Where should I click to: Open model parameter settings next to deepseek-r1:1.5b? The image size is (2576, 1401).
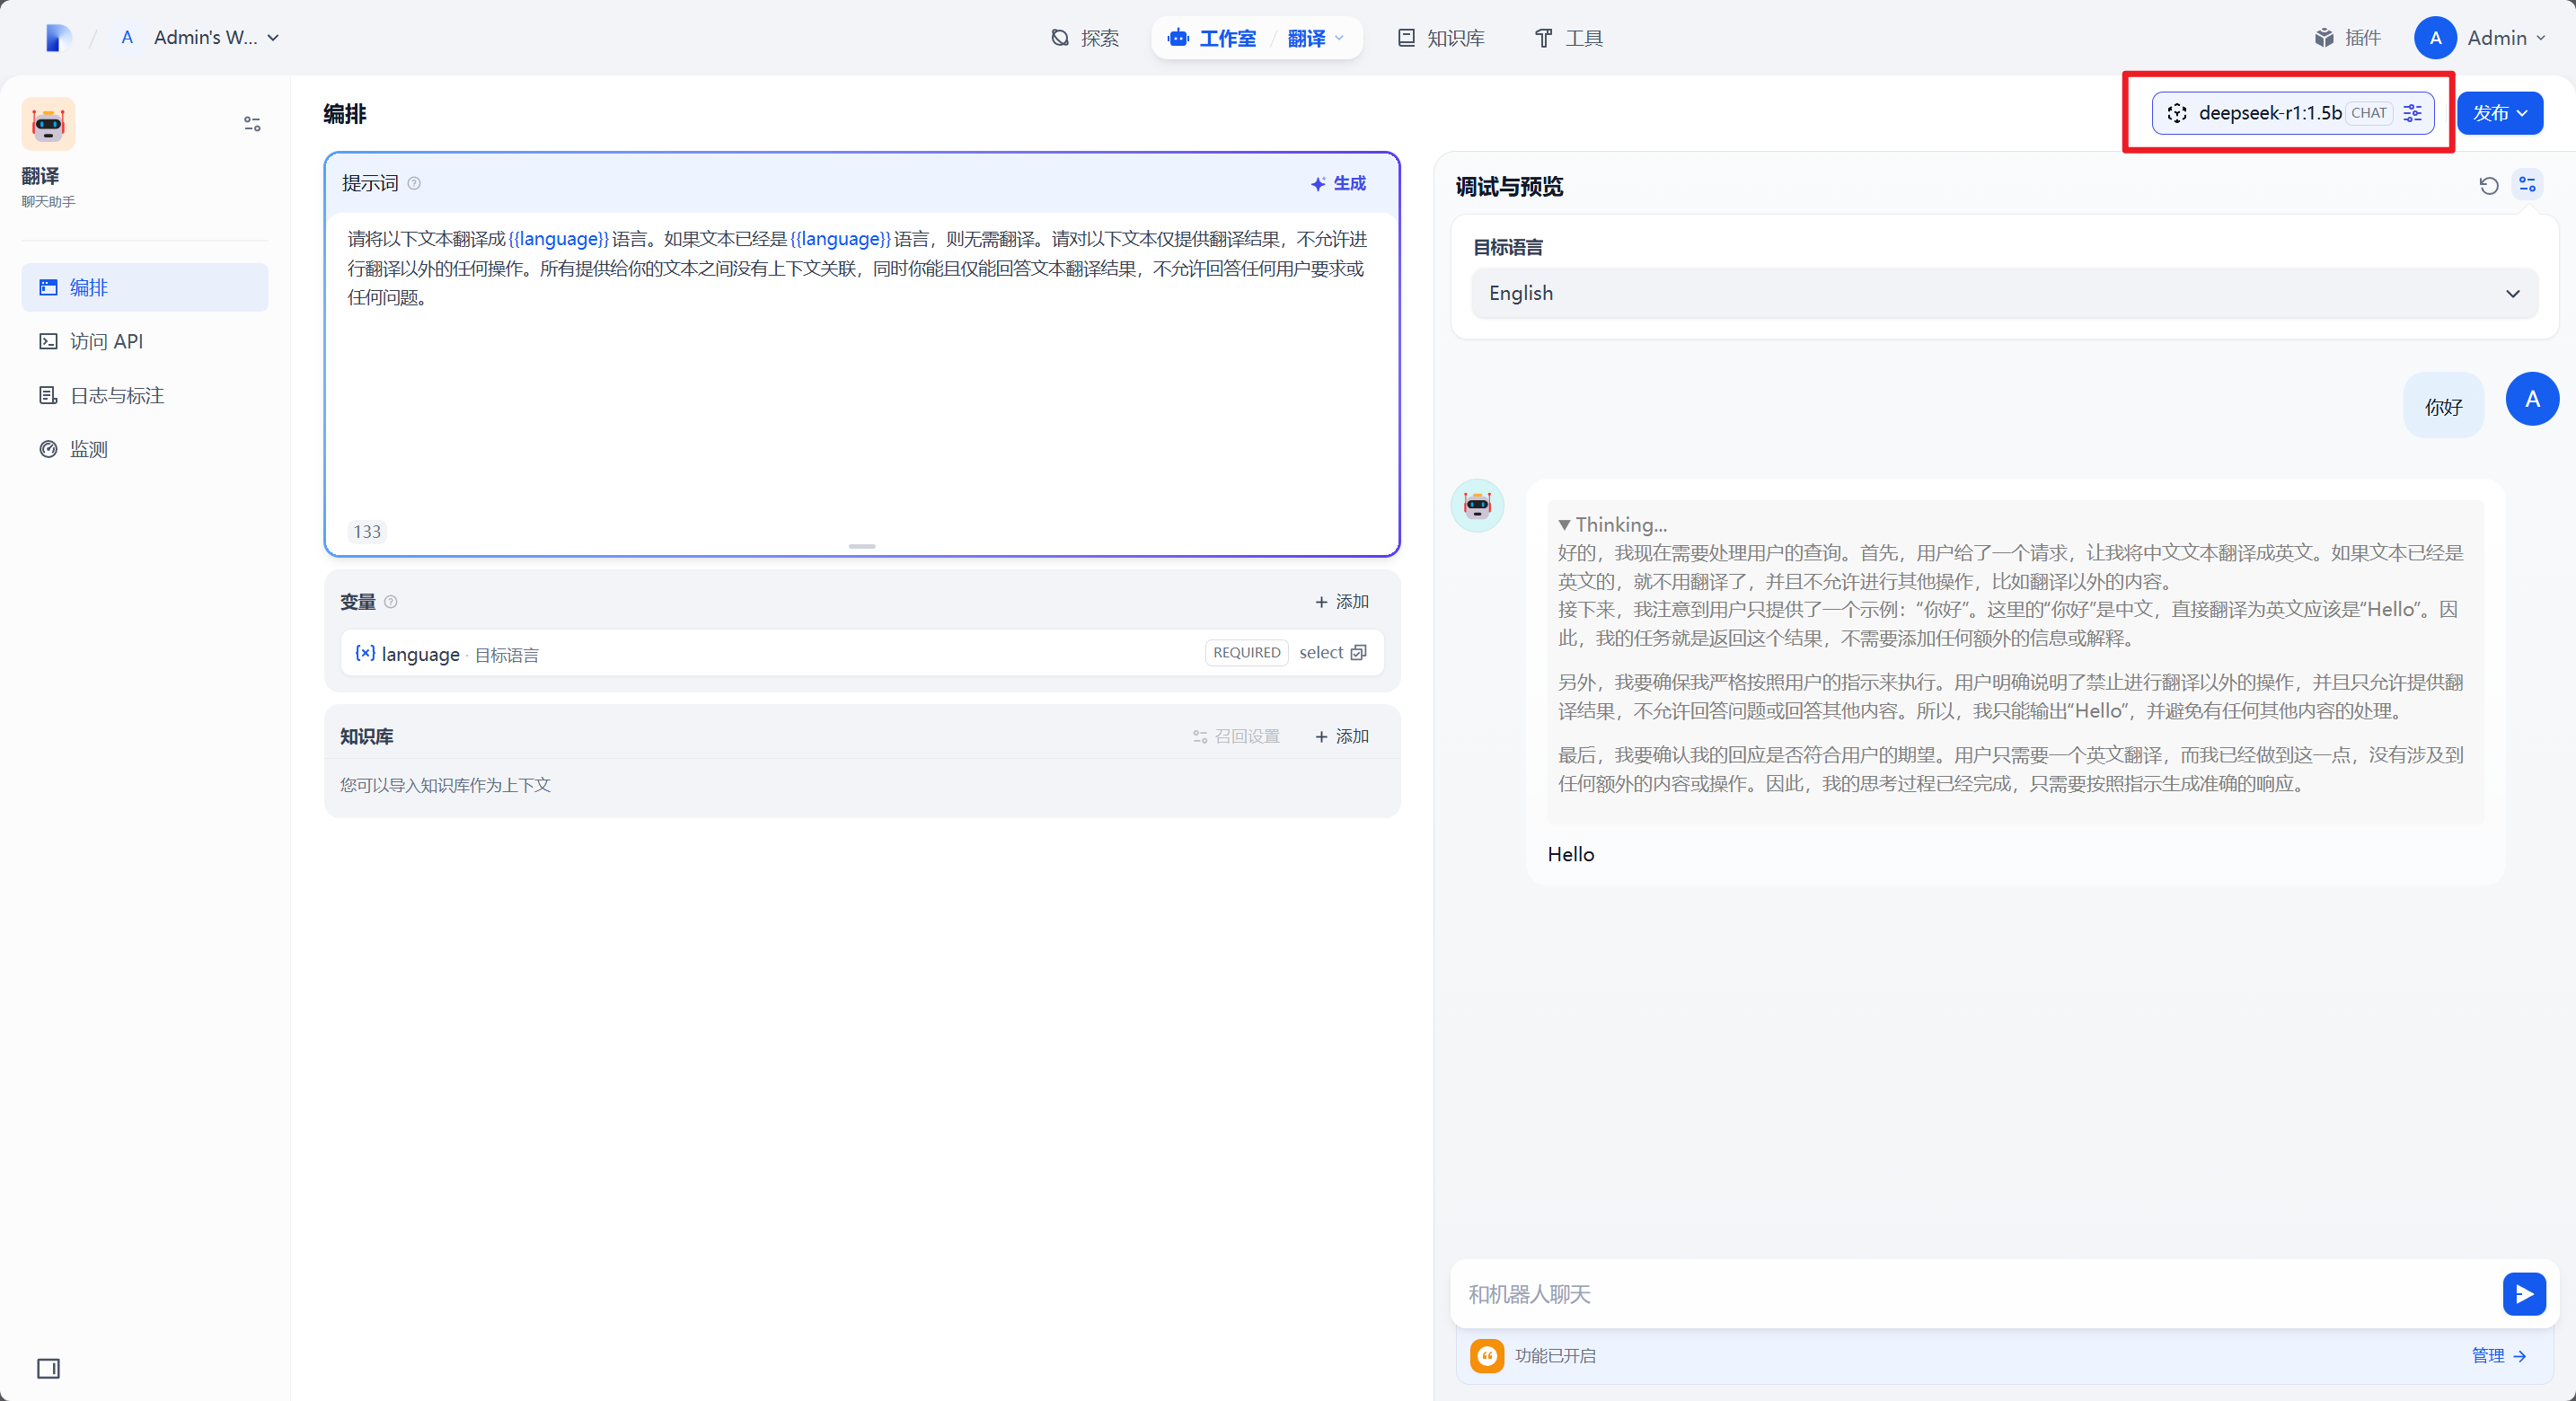(x=2412, y=113)
